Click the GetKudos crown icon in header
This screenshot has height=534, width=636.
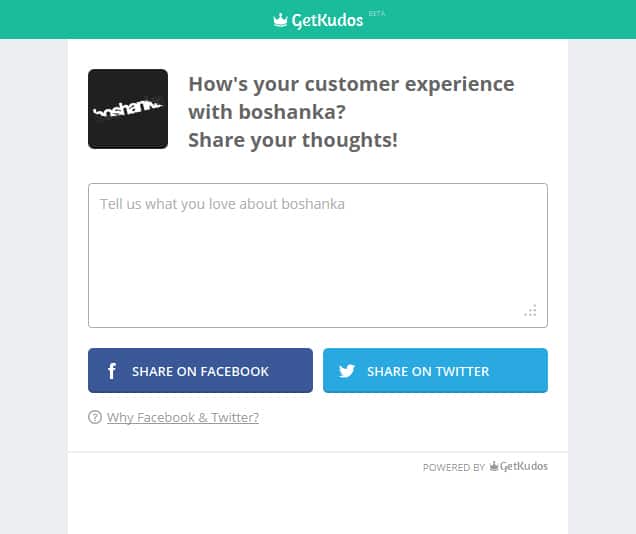[x=280, y=20]
